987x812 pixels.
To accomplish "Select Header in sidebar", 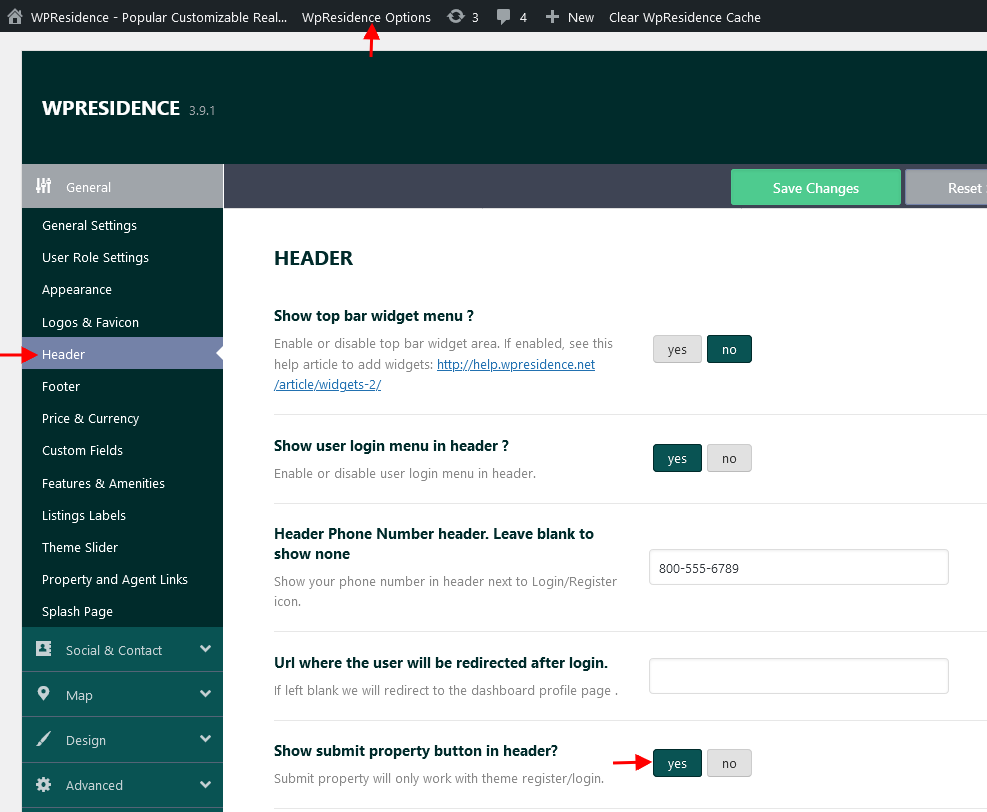I will click(122, 354).
